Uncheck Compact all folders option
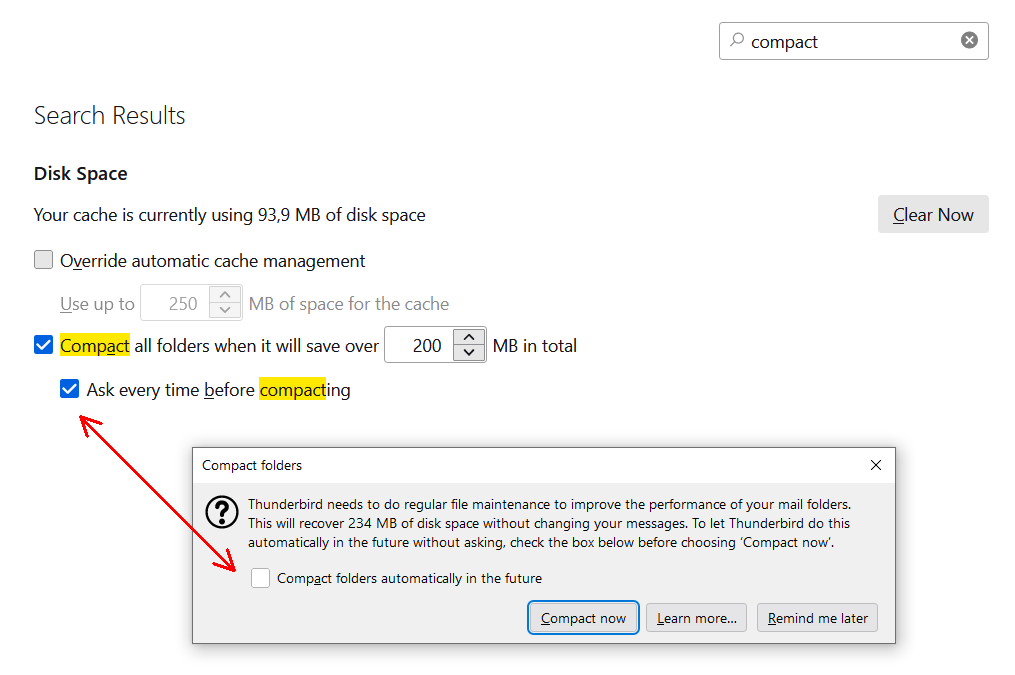Viewport: 1015px width, 675px height. pyautogui.click(x=44, y=346)
